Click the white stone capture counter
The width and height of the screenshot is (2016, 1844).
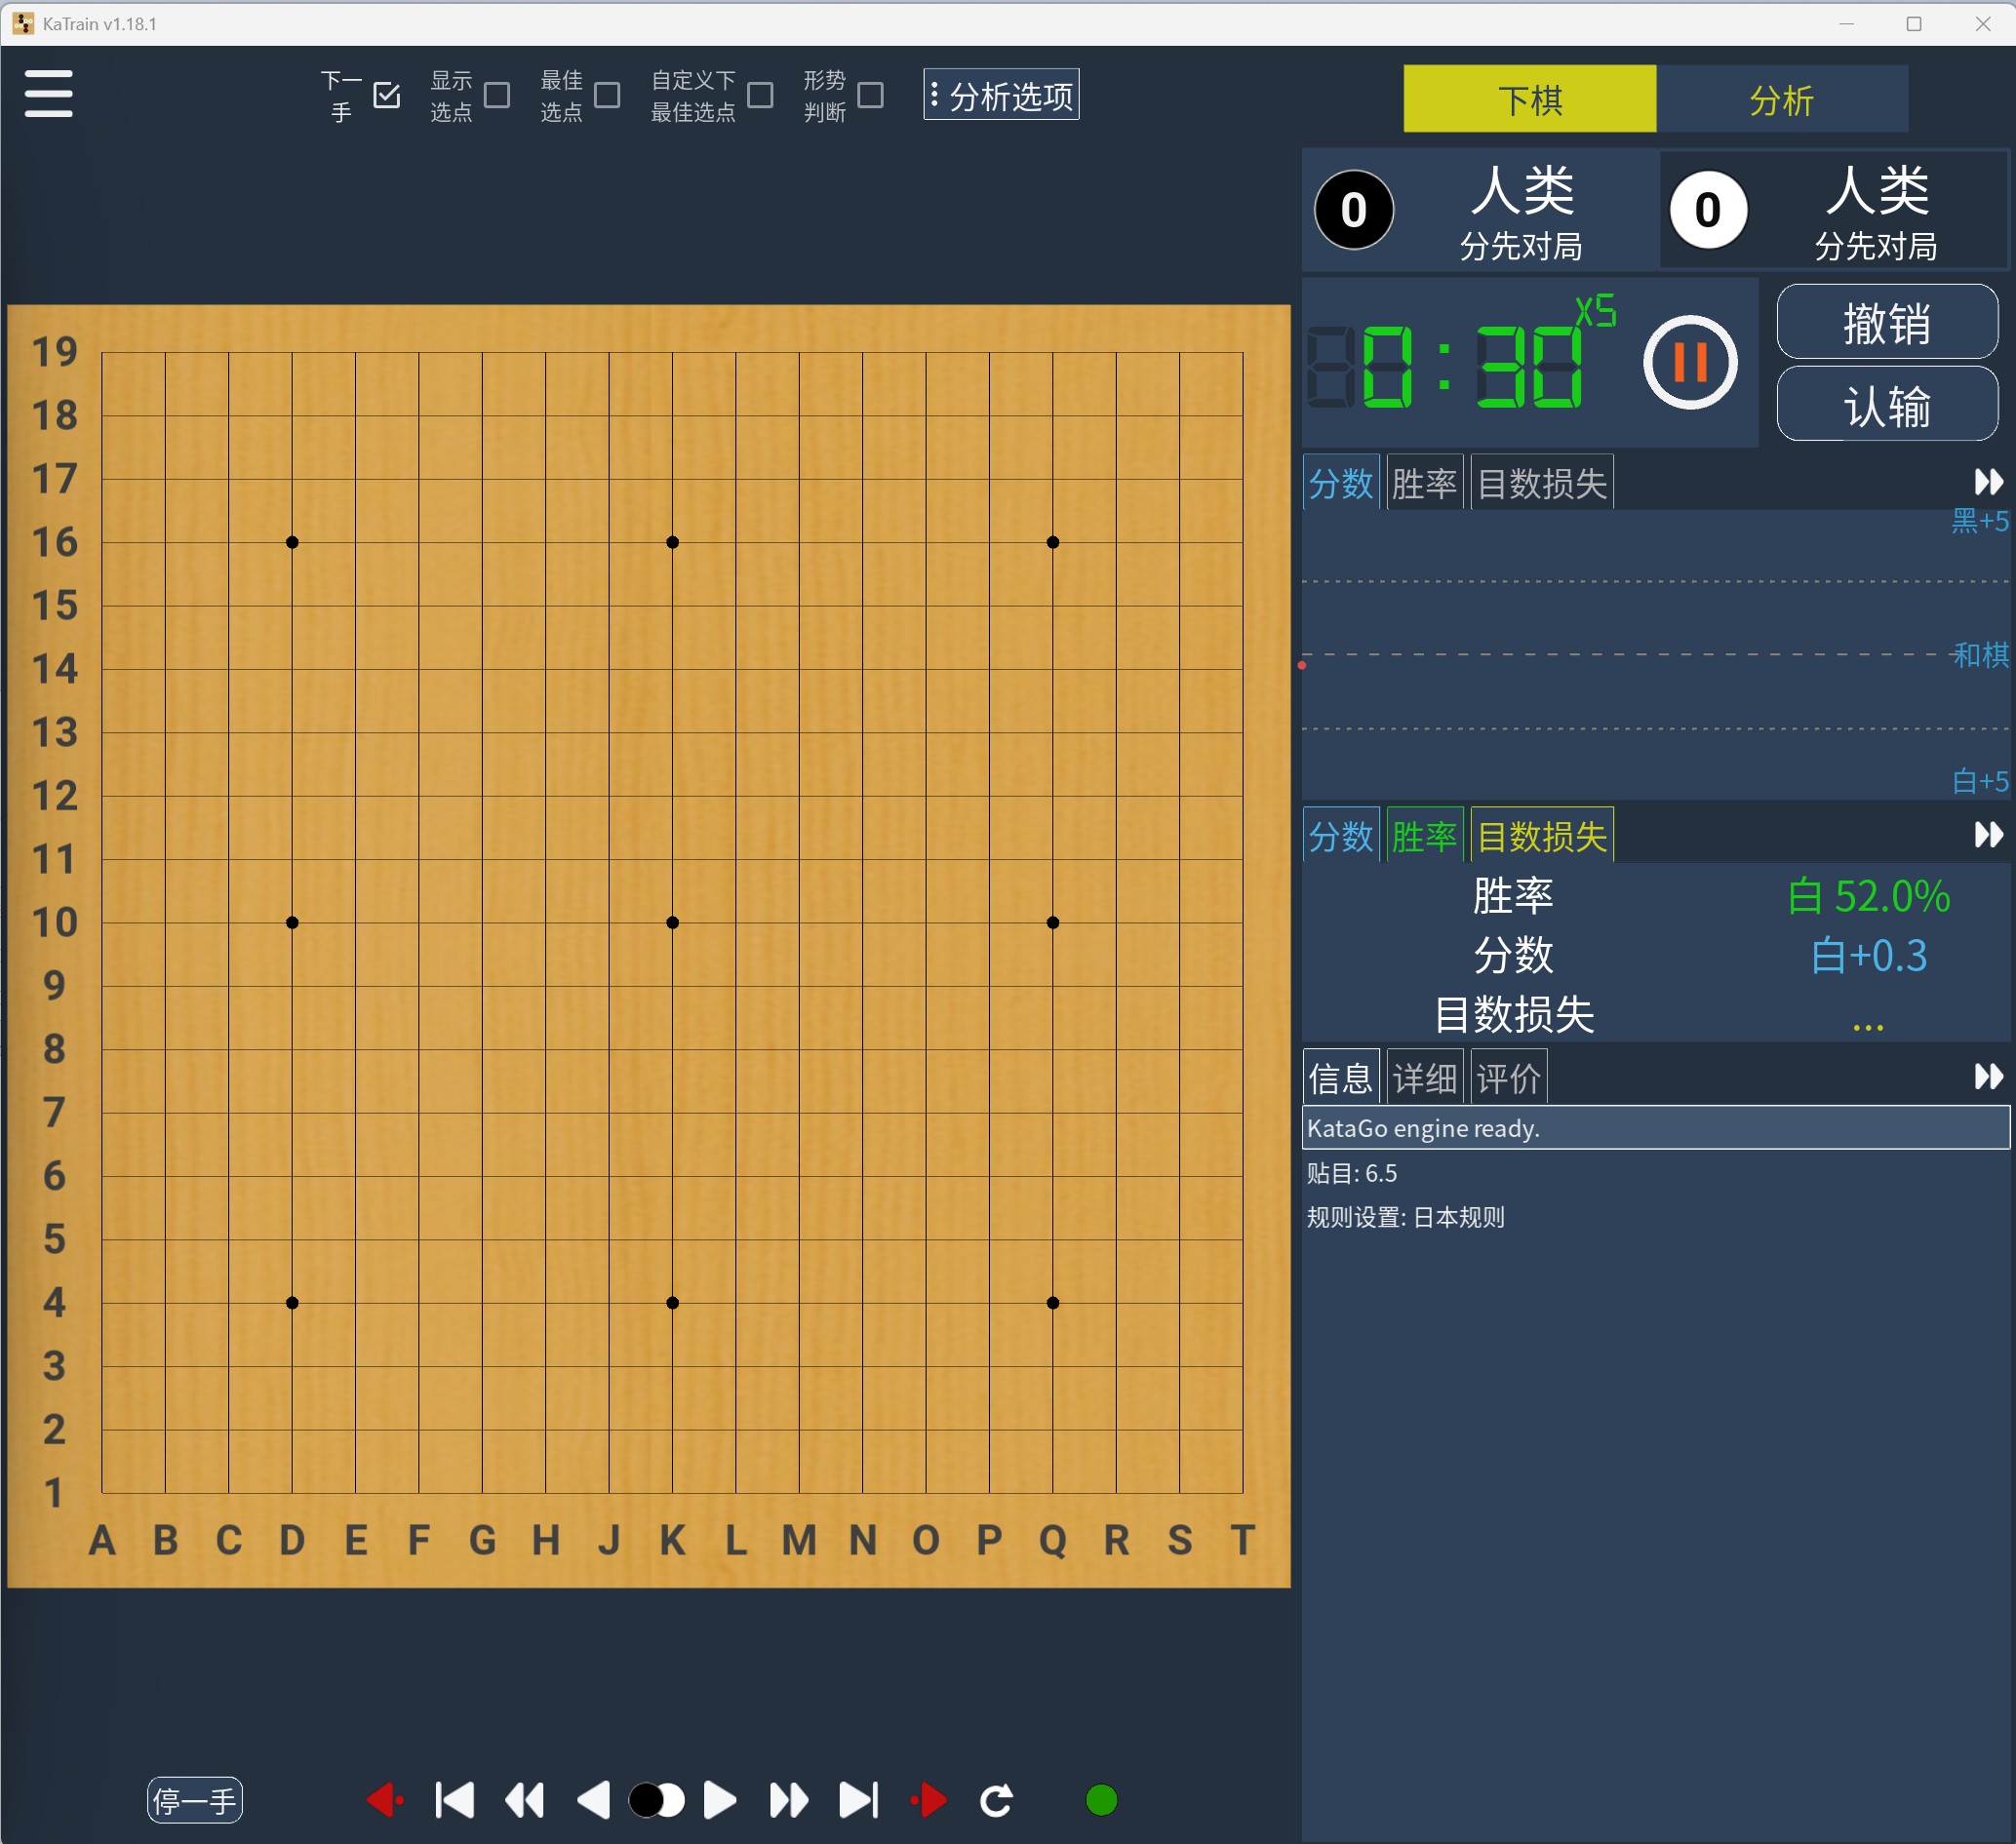[1708, 210]
